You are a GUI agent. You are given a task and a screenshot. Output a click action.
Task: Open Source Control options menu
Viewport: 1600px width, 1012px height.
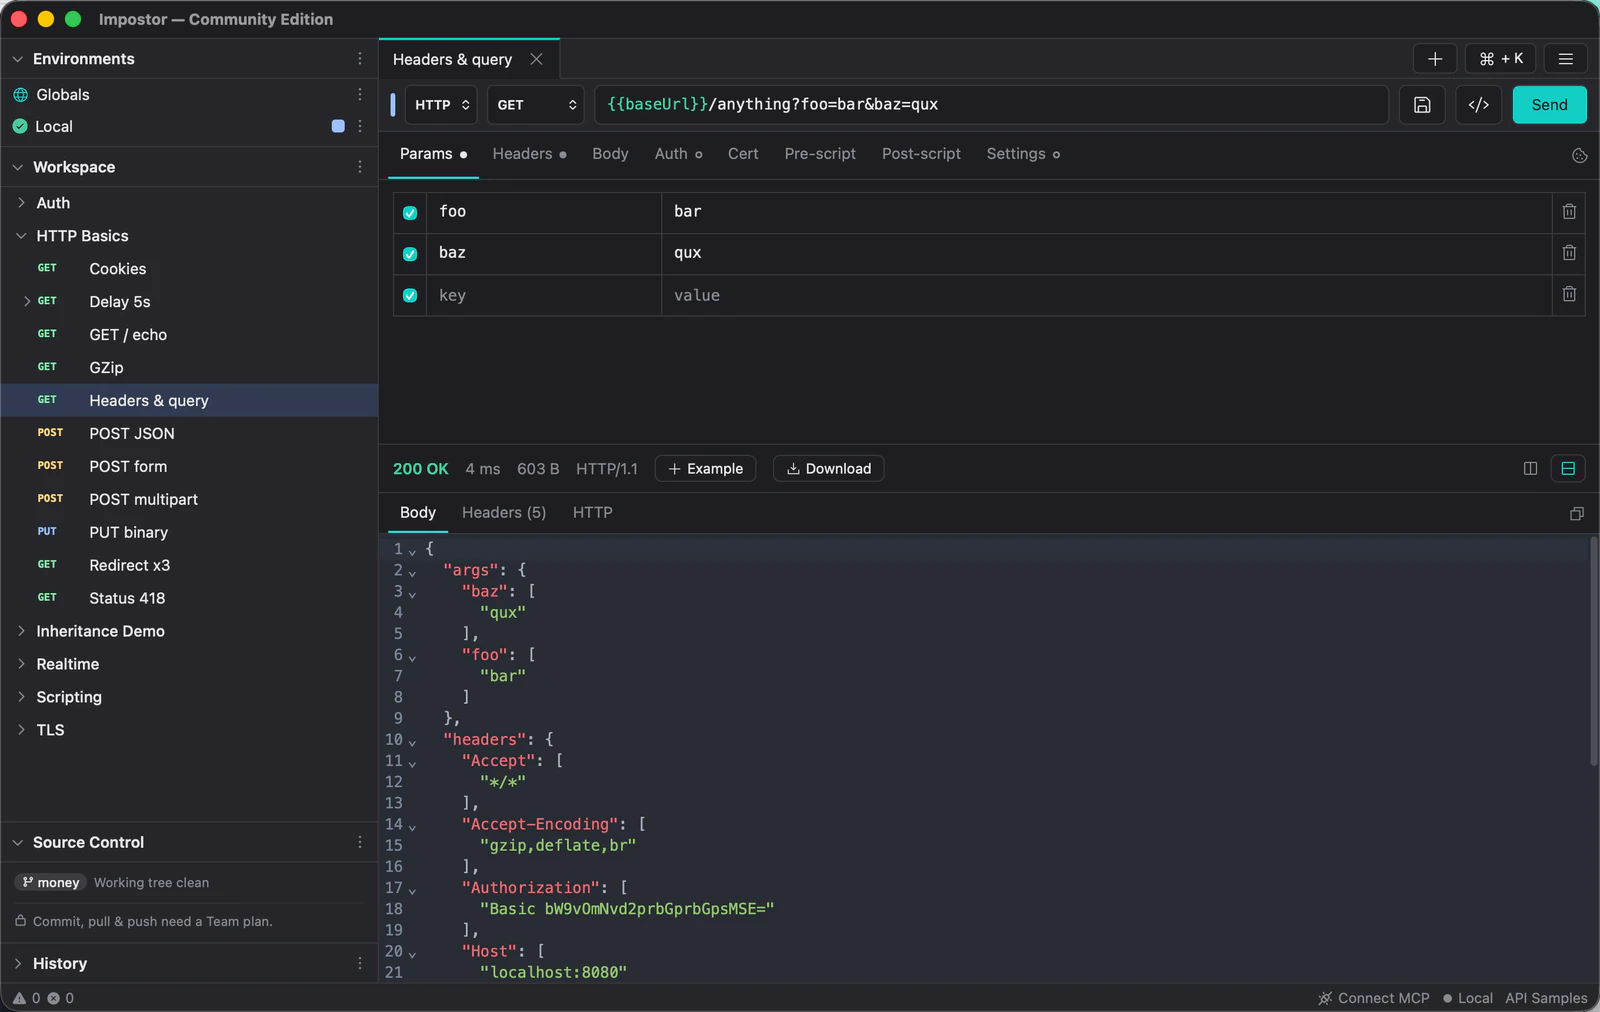pos(360,842)
